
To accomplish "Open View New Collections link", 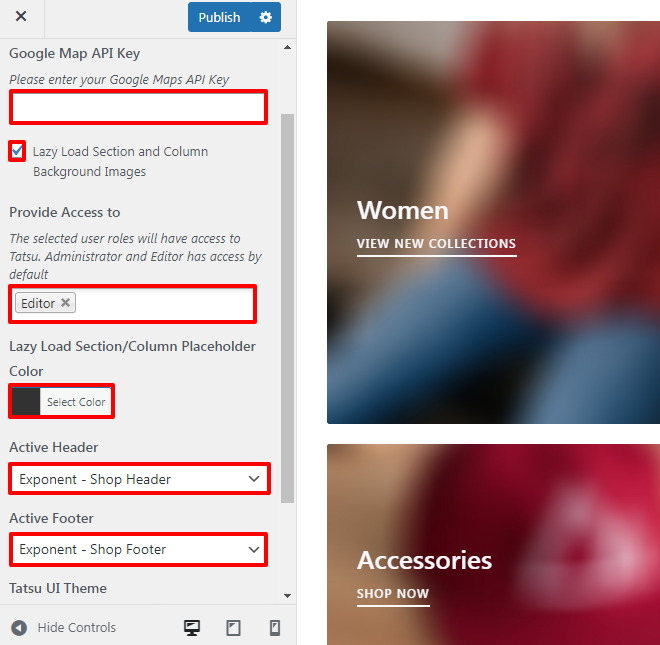I will (436, 244).
